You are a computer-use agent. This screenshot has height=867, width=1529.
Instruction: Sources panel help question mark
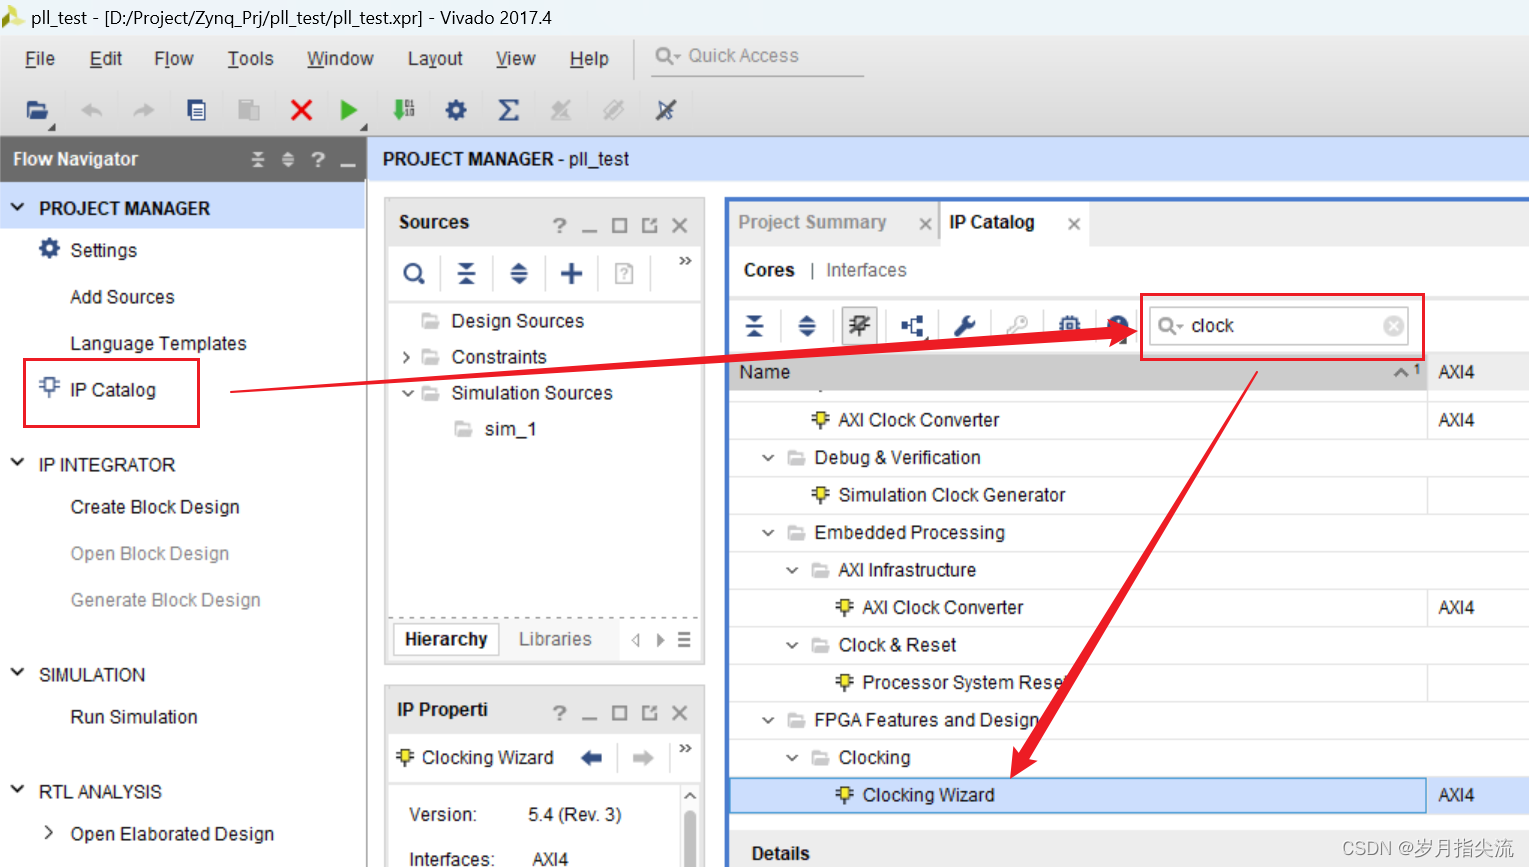click(559, 226)
